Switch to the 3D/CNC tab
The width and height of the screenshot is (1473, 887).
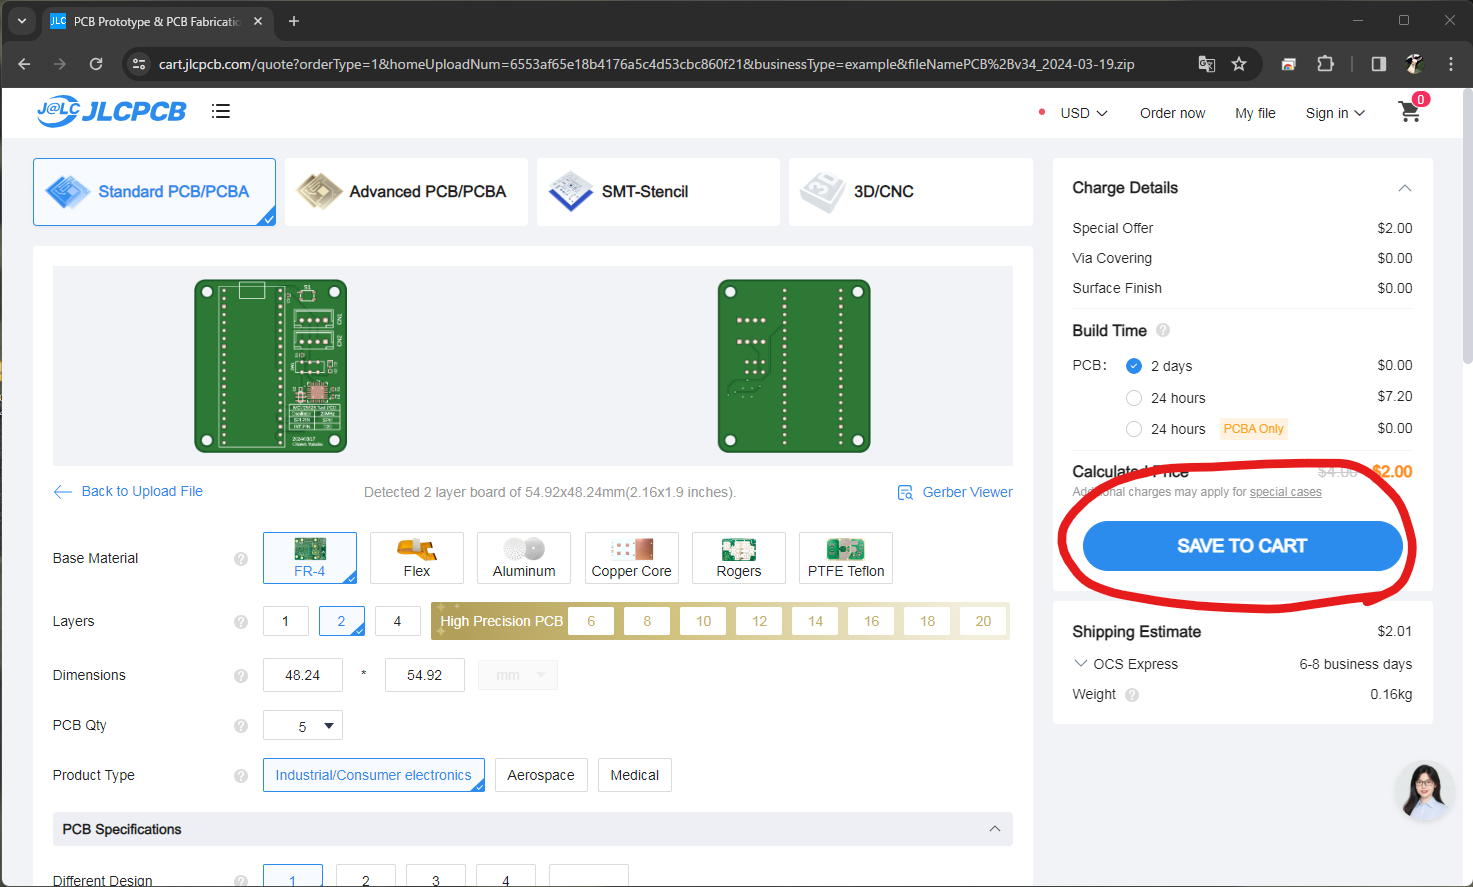click(910, 191)
